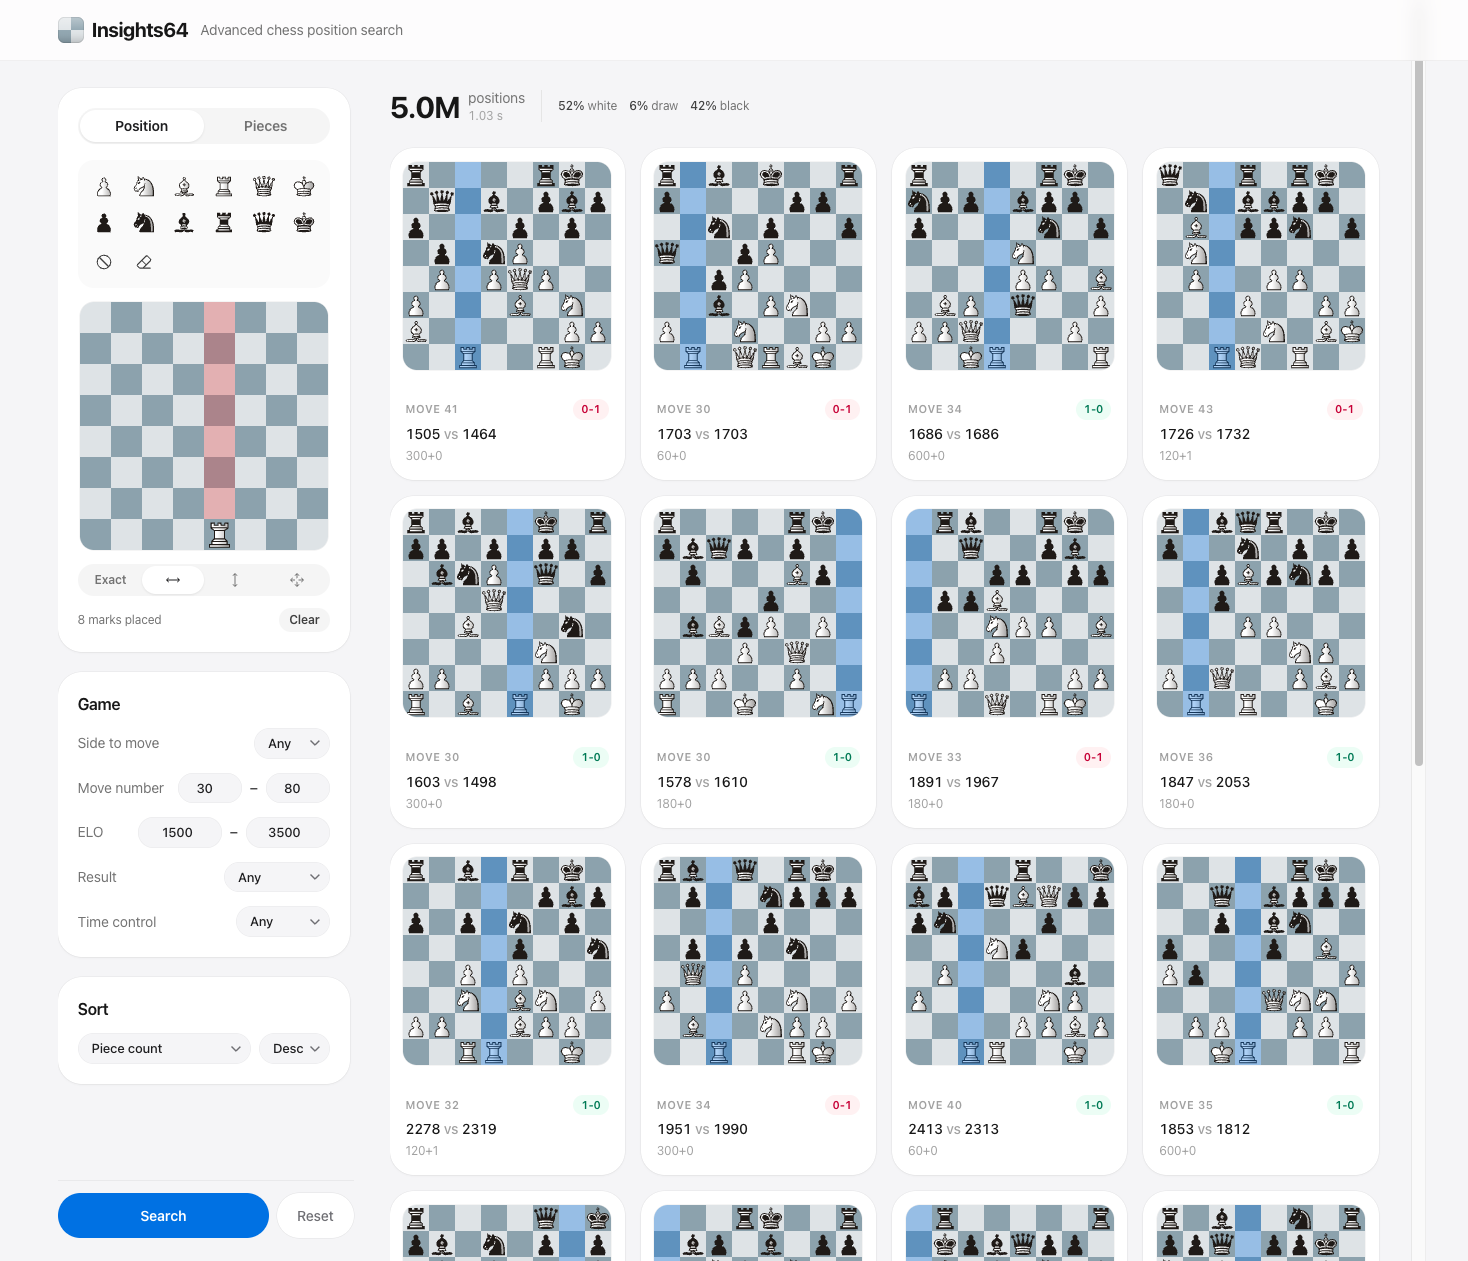Click the "6% draw" statistic
This screenshot has height=1261, width=1468.
653,106
